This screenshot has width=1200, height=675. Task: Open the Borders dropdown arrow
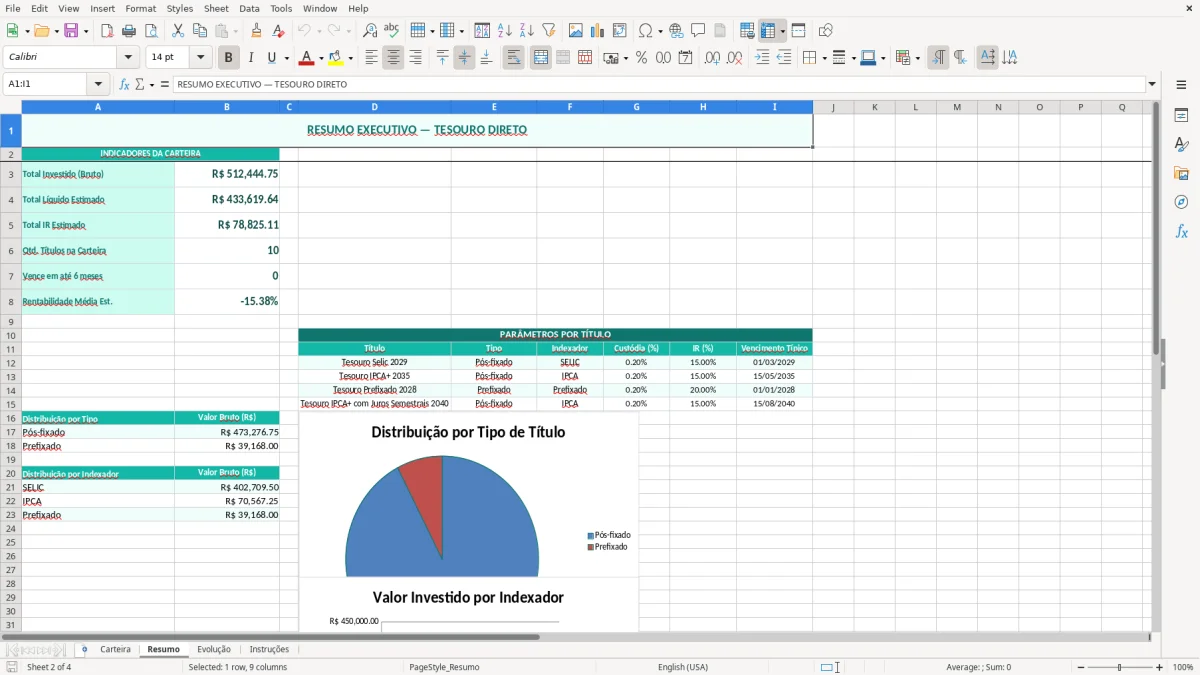click(824, 58)
